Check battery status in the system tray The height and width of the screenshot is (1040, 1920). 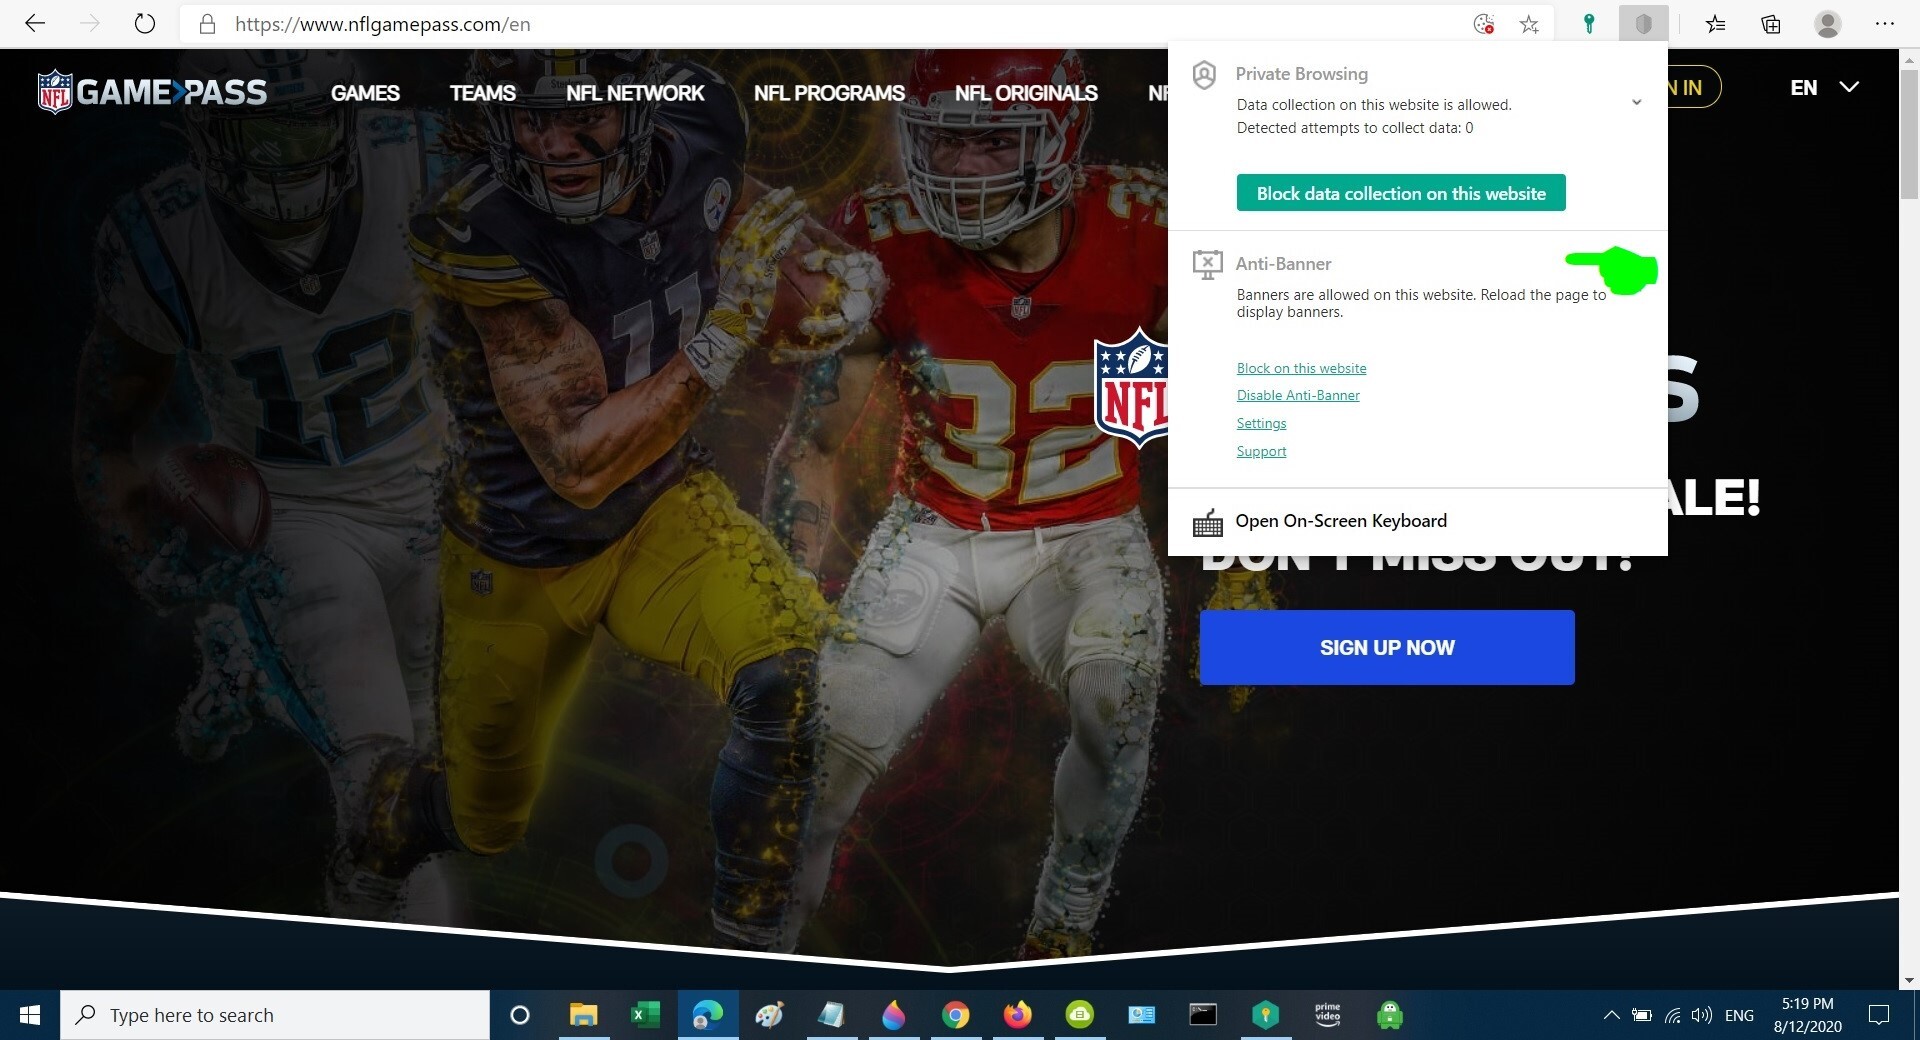pyautogui.click(x=1641, y=1015)
